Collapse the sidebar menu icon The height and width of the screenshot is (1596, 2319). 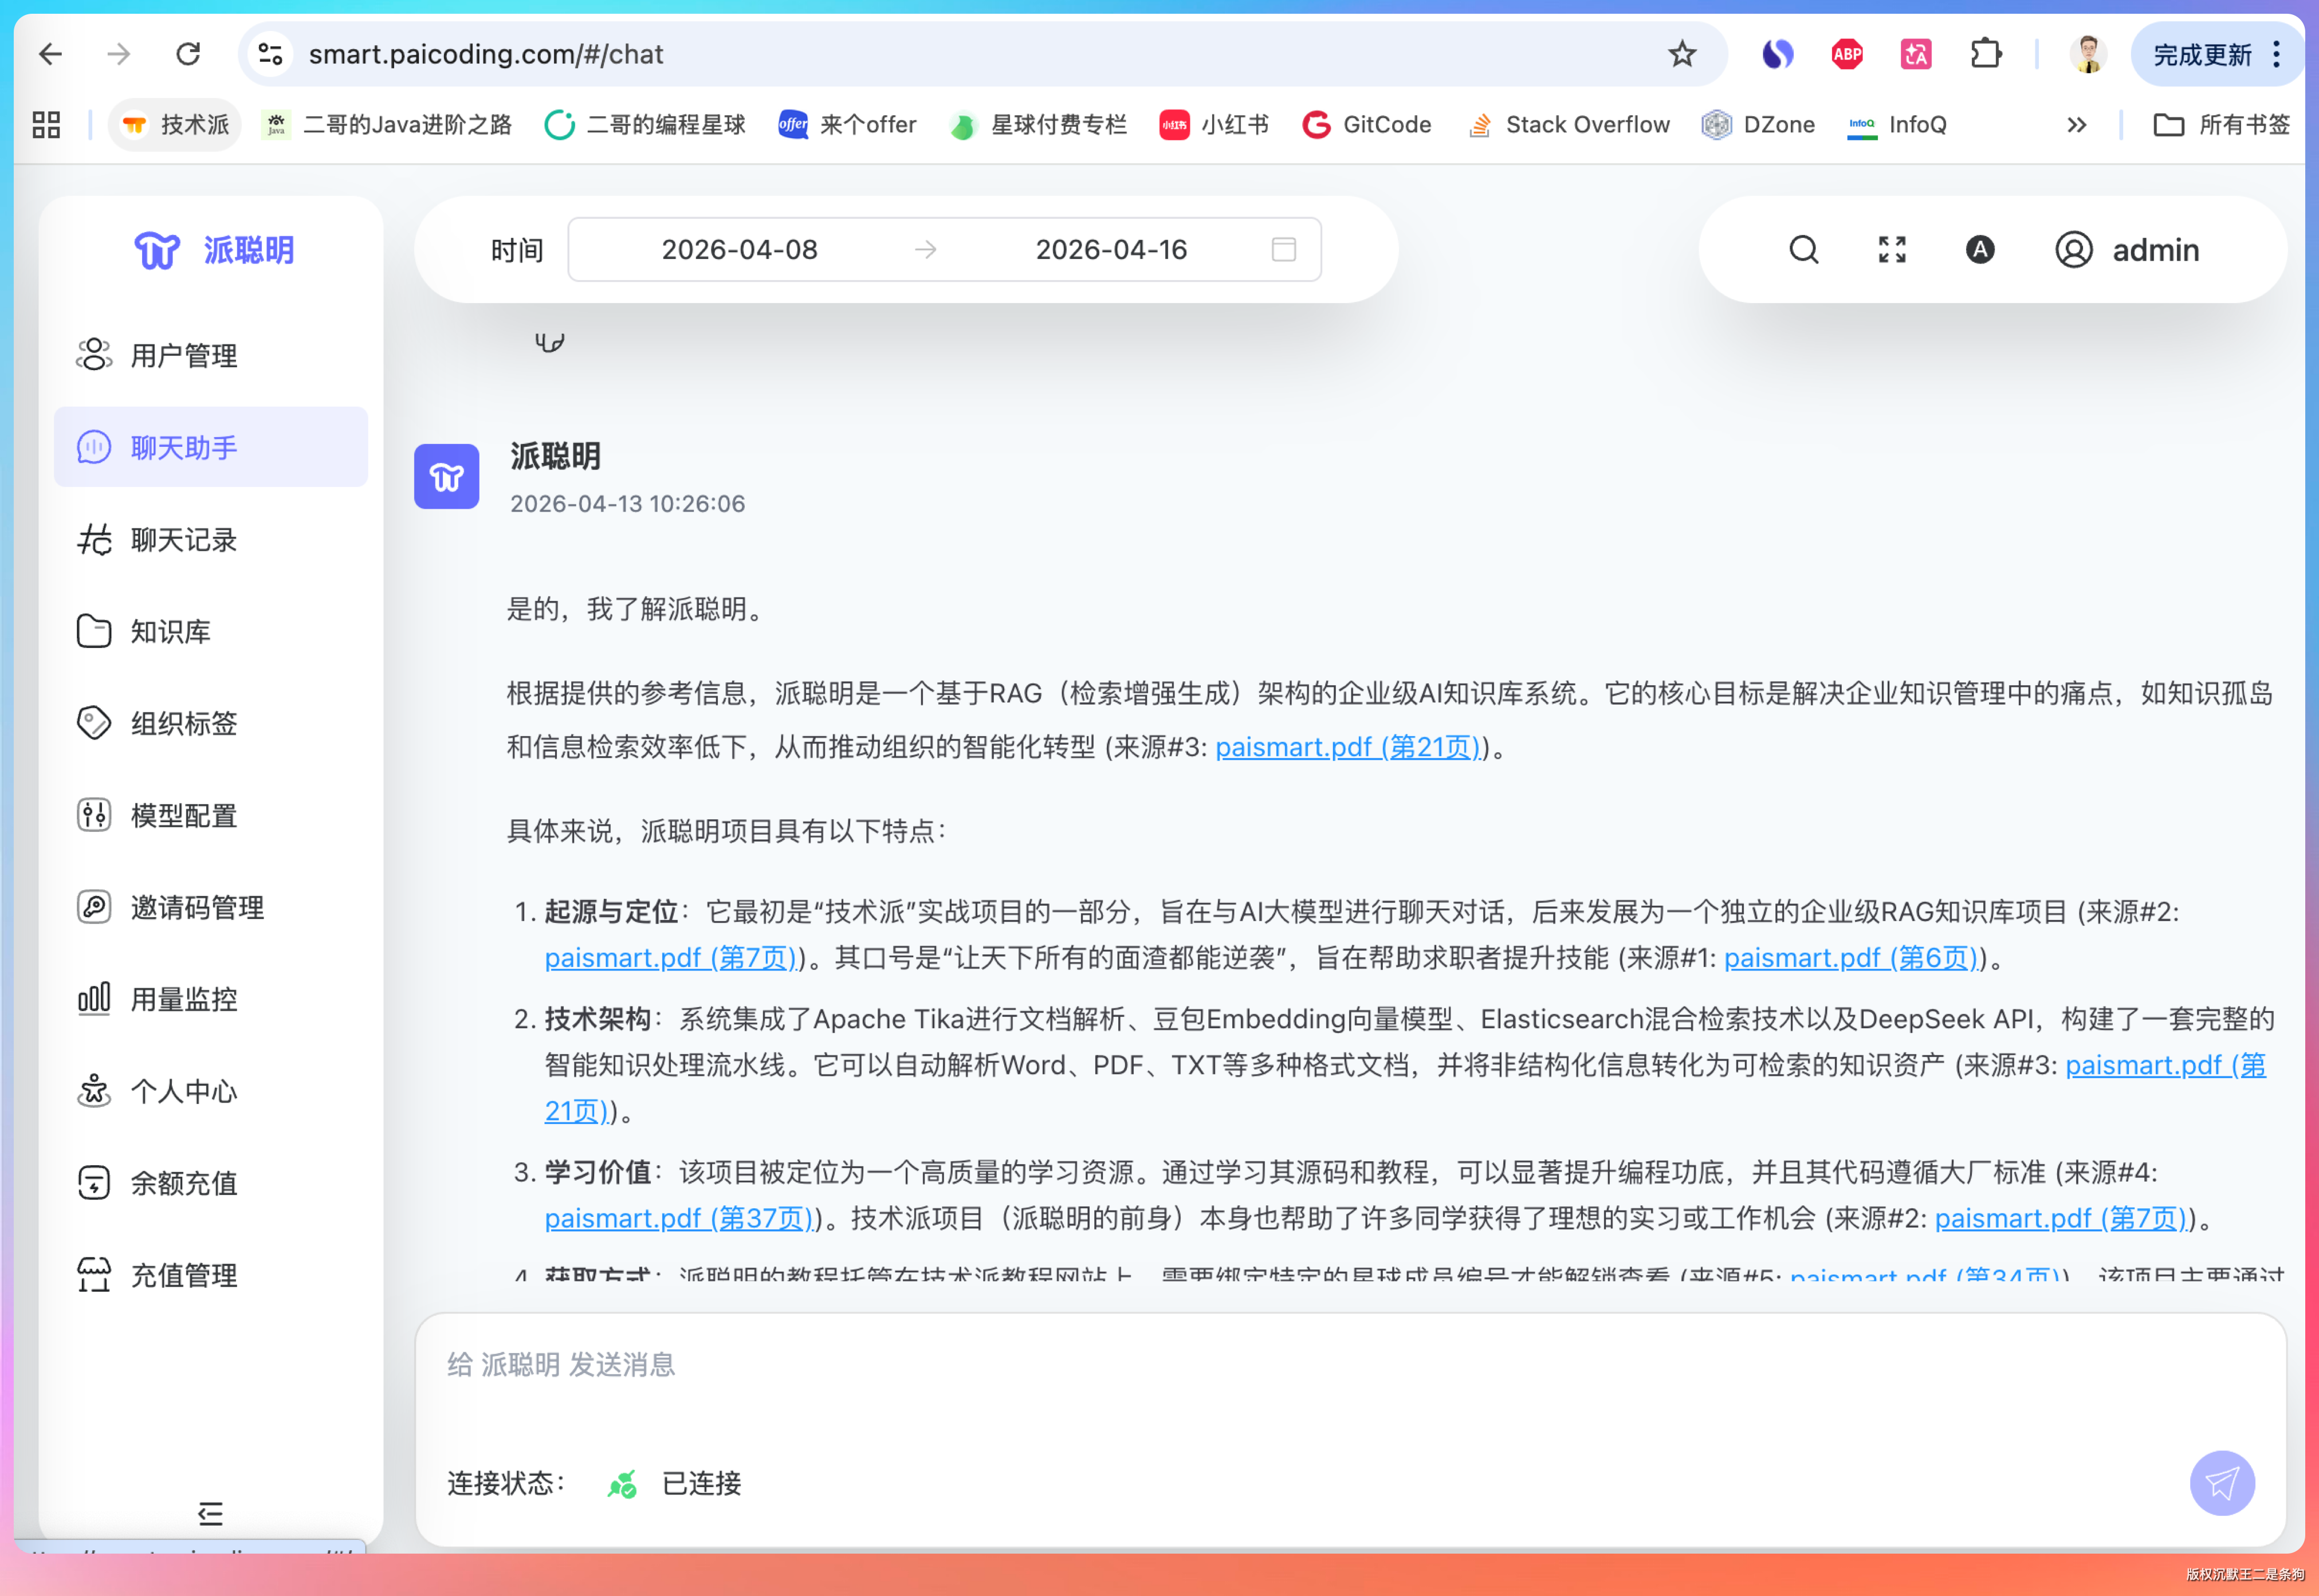pos(210,1513)
